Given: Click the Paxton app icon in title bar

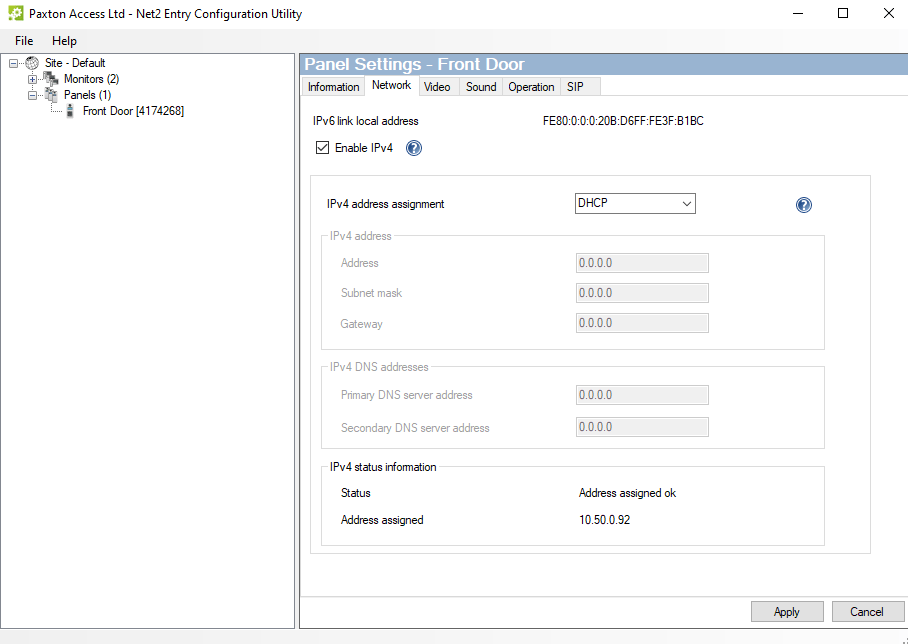Looking at the screenshot, I should [16, 13].
